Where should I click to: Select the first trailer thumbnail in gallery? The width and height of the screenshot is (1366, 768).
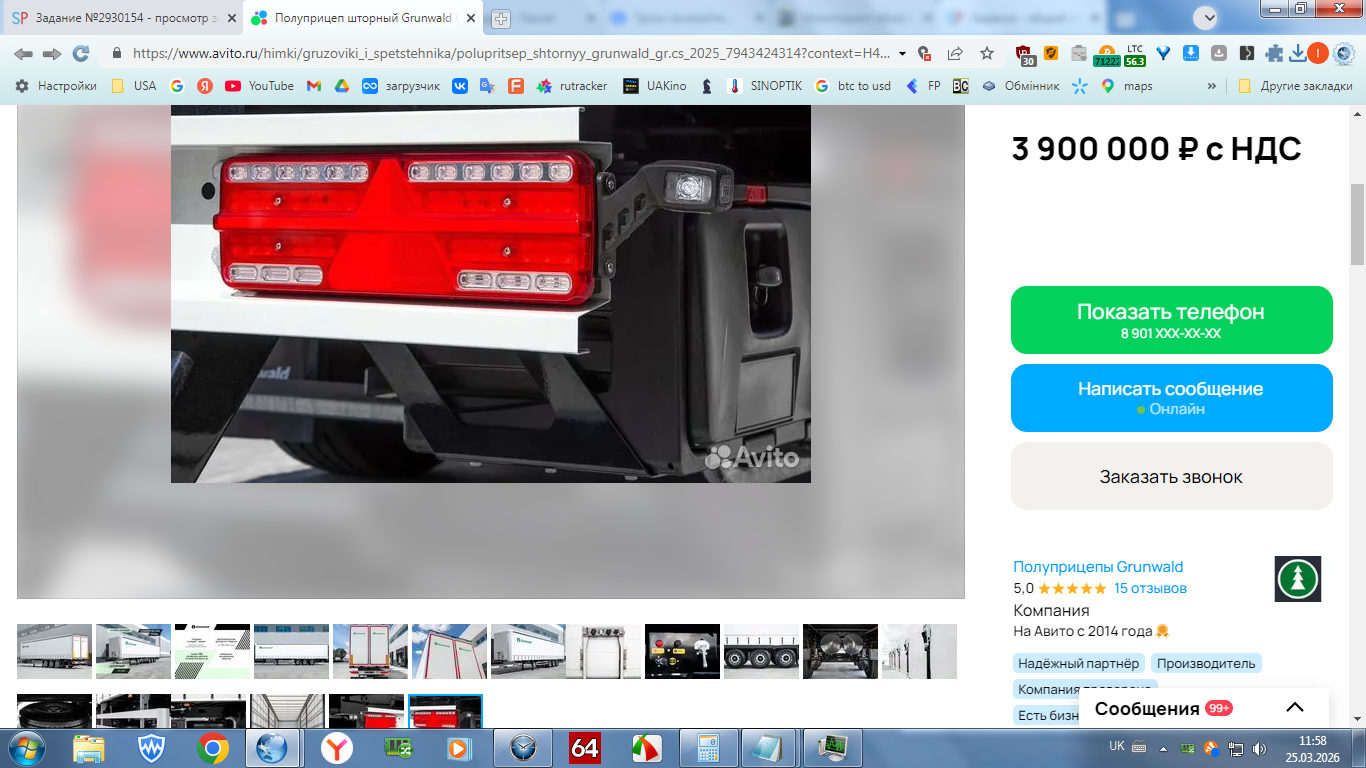coord(54,651)
